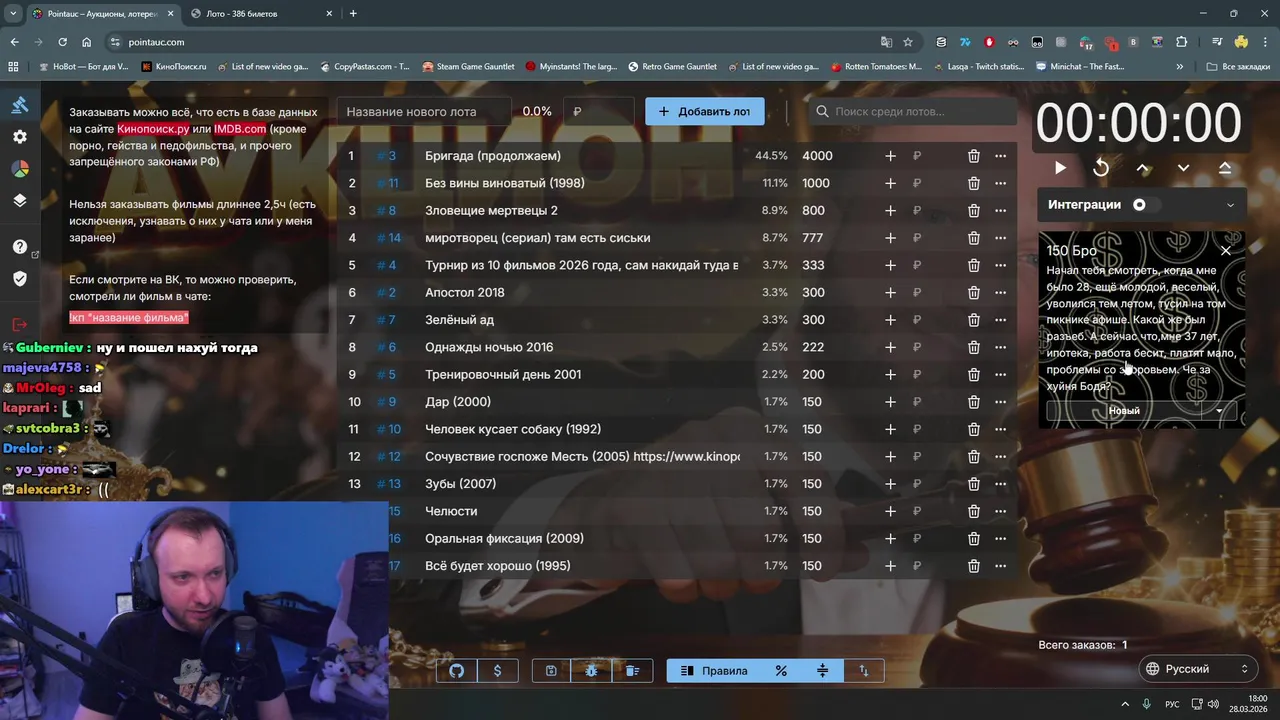Toggle the Правила rules panel button

point(714,671)
